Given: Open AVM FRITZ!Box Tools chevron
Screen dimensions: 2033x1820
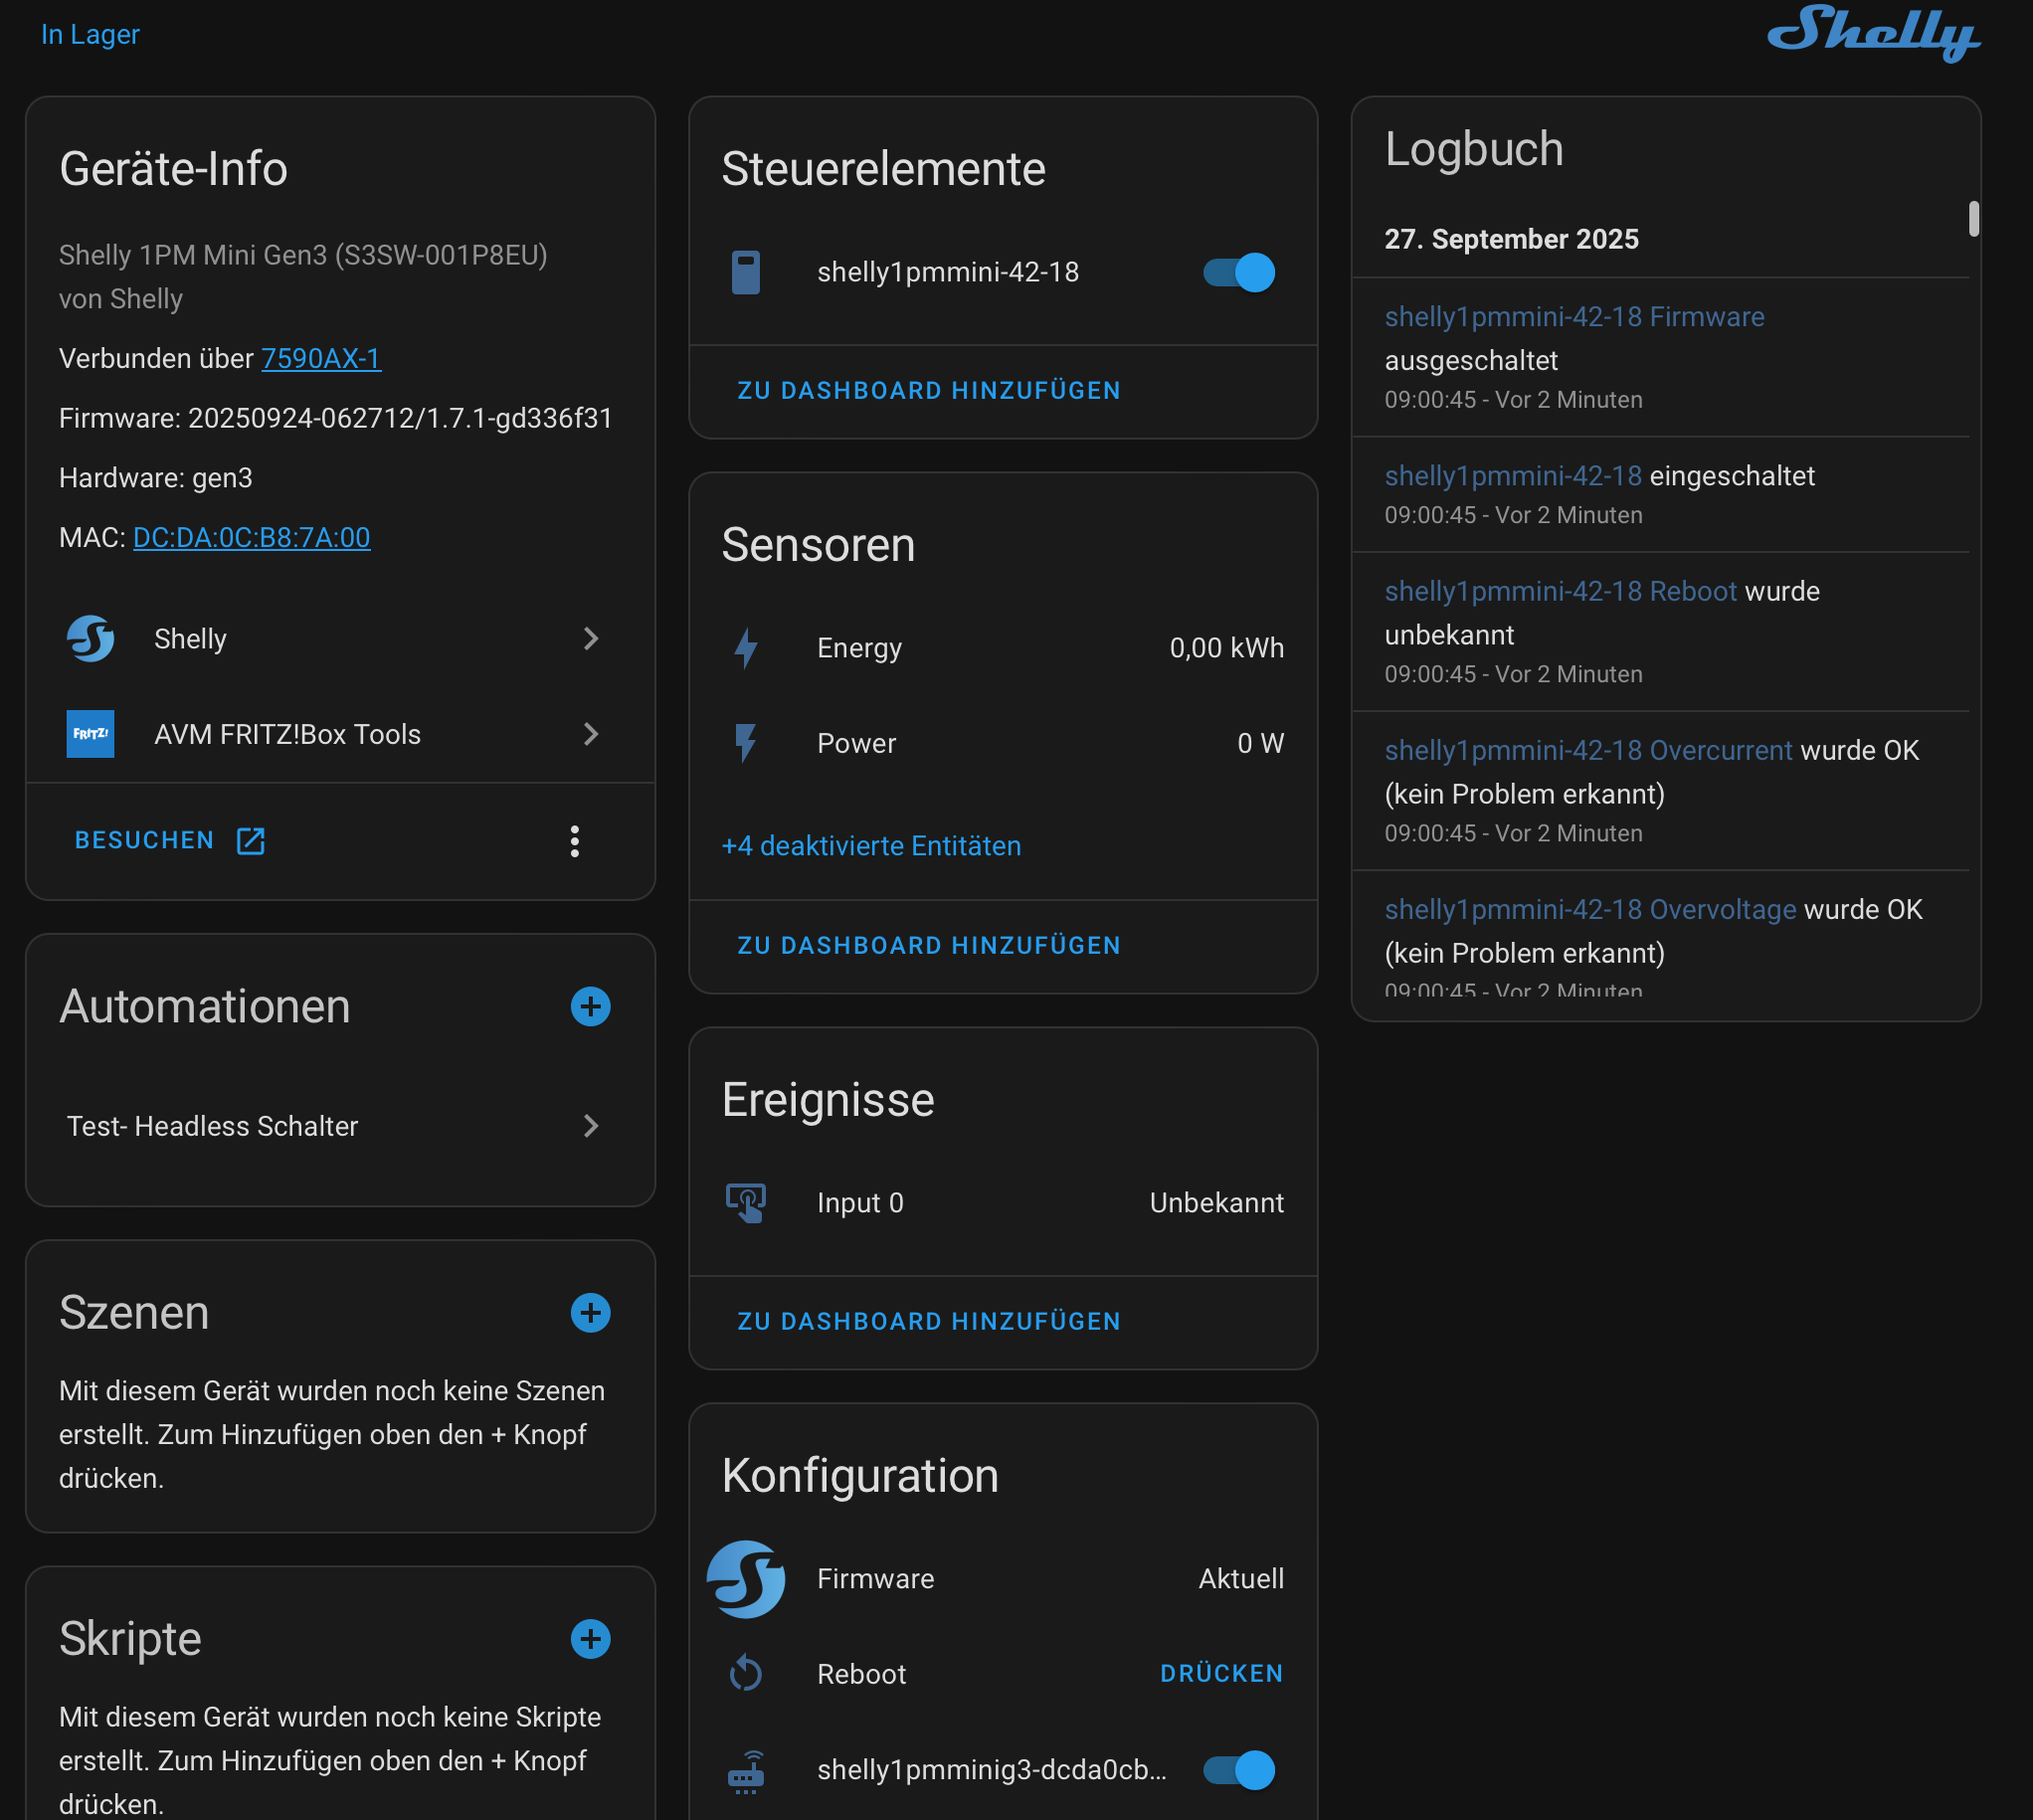Looking at the screenshot, I should pyautogui.click(x=590, y=734).
